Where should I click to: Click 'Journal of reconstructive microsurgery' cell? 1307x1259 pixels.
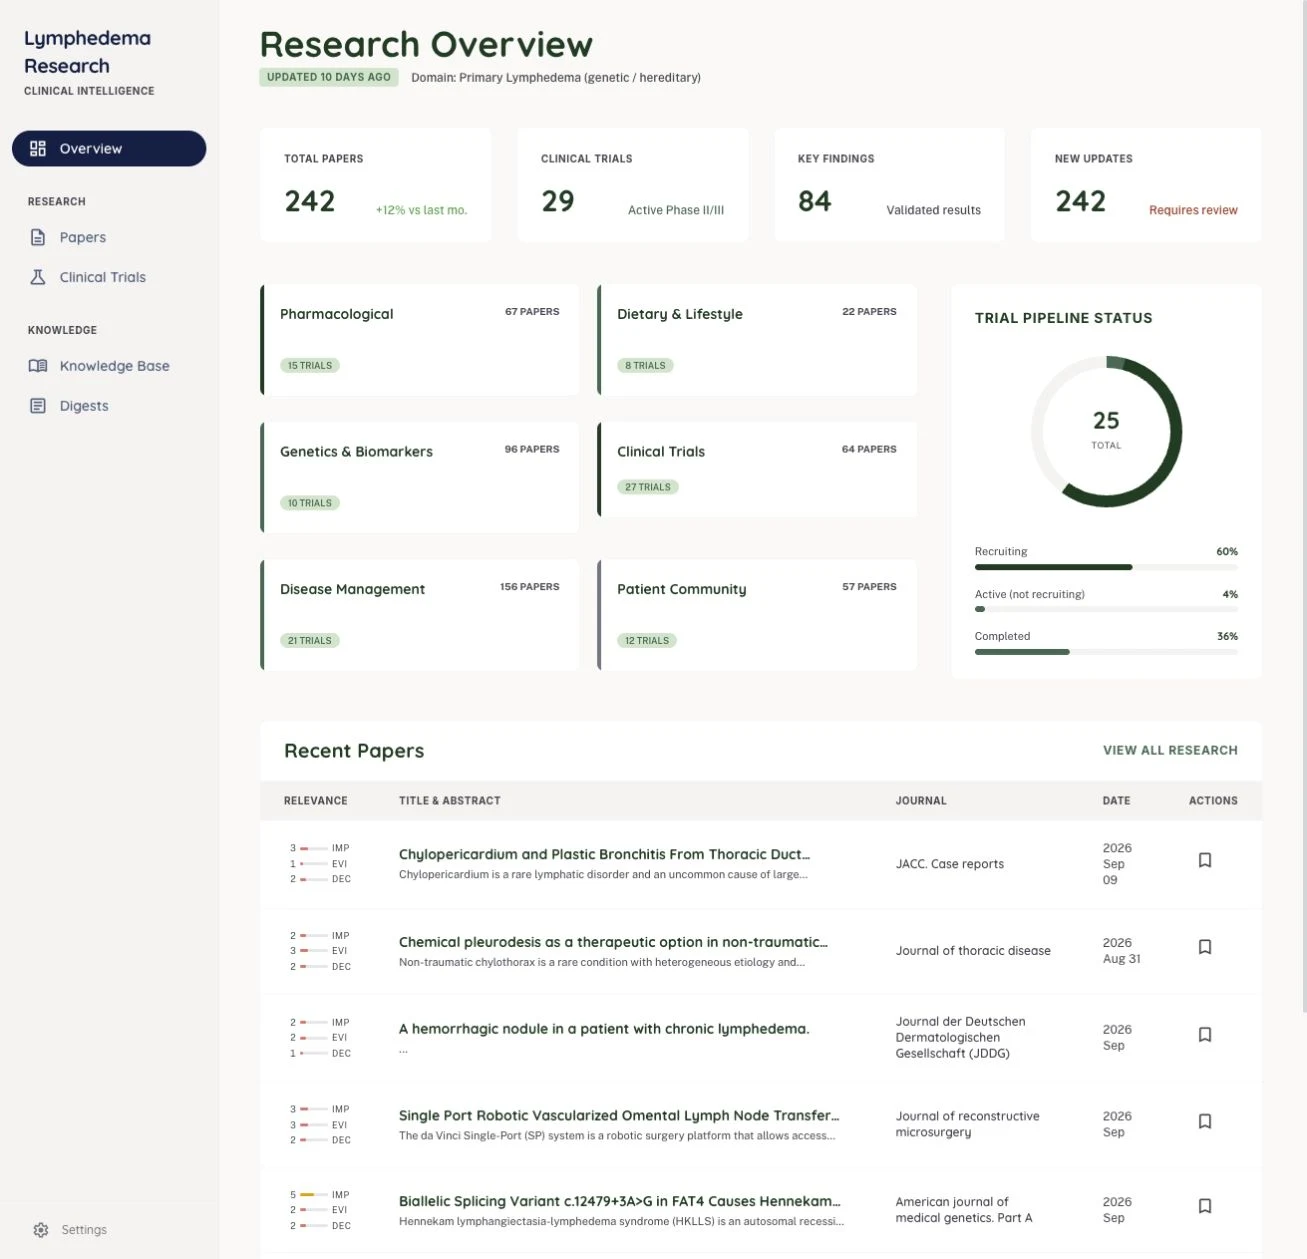[x=967, y=1124]
